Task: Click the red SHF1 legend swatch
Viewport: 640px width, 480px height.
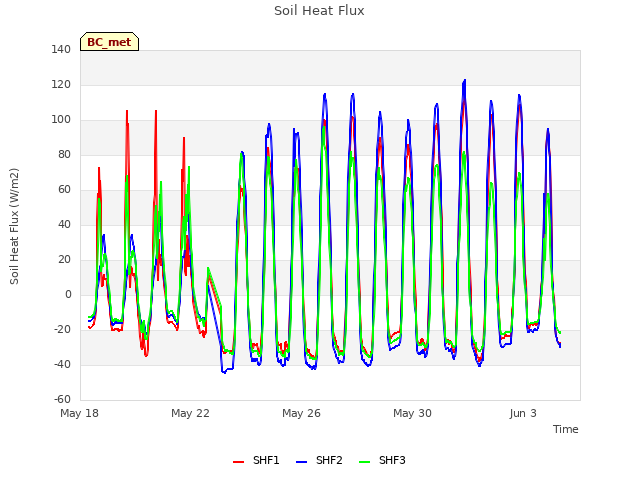Action: pyautogui.click(x=238, y=462)
